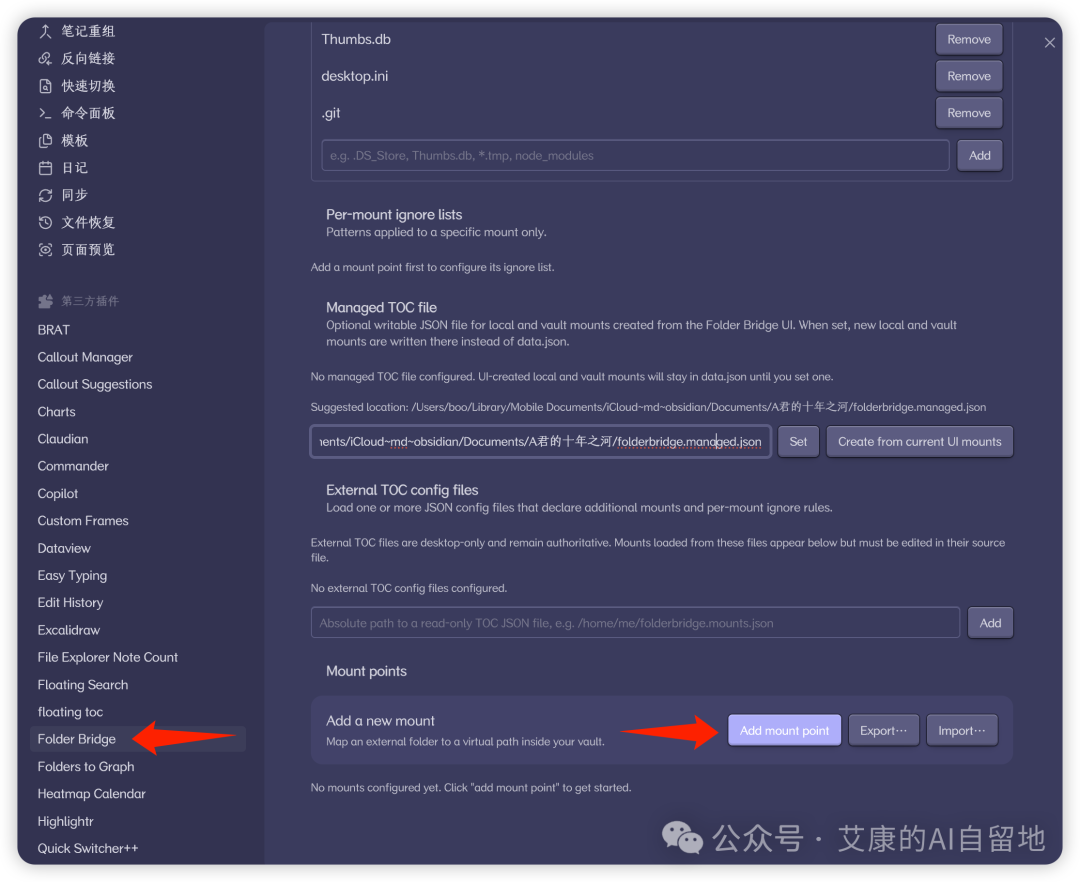
Task: Click the 第三方插件 puzzle icon
Action: coord(45,301)
